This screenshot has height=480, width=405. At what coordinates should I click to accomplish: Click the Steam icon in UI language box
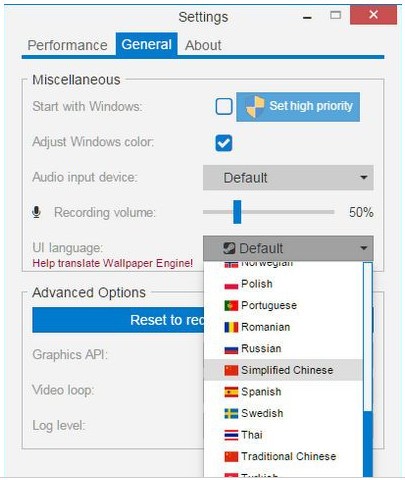tap(229, 248)
